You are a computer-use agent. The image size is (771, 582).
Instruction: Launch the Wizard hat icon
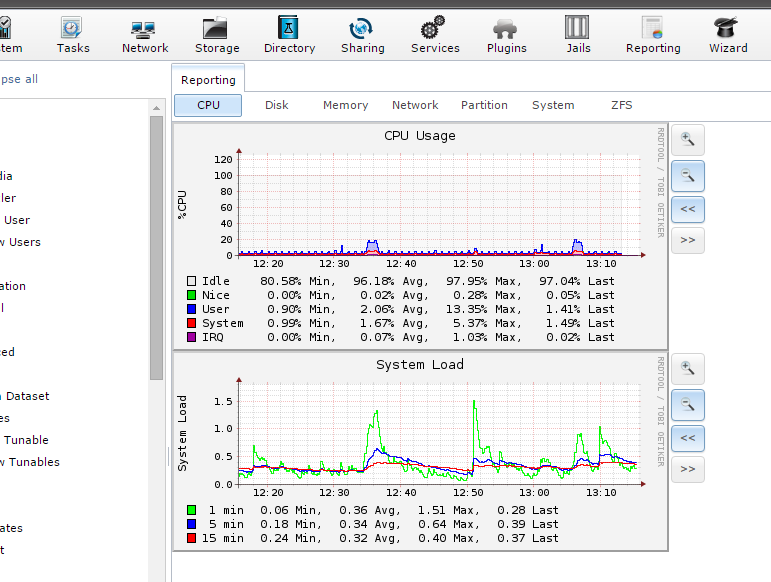tap(728, 34)
